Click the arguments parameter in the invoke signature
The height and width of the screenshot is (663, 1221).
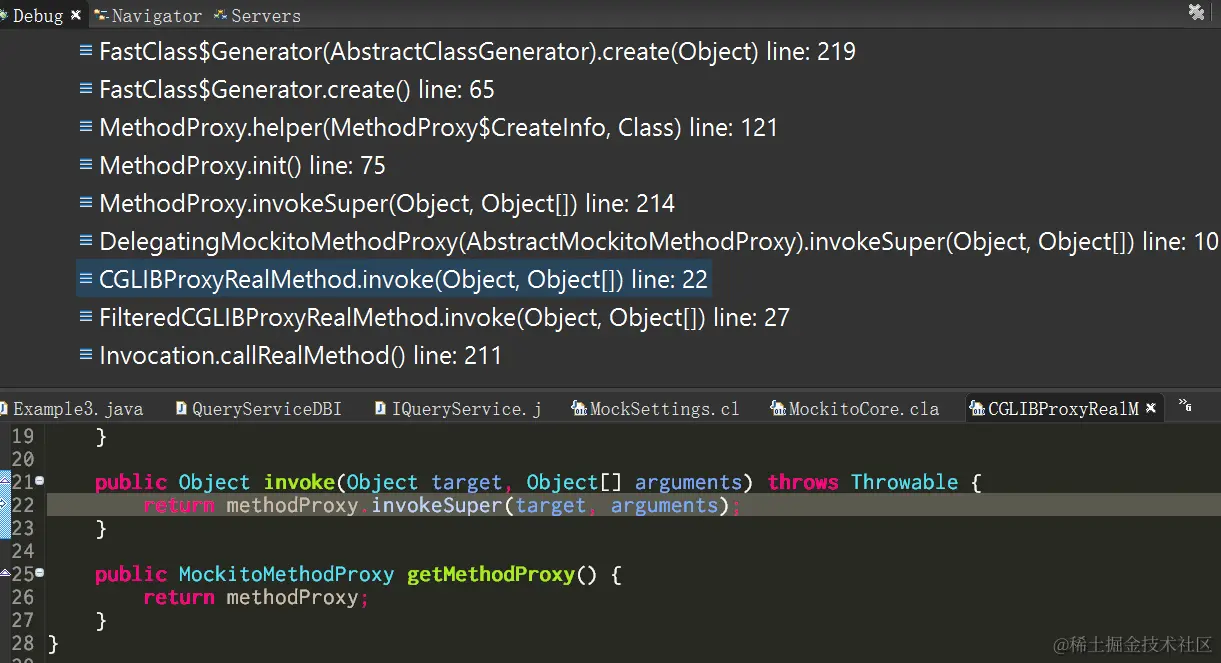coord(688,482)
